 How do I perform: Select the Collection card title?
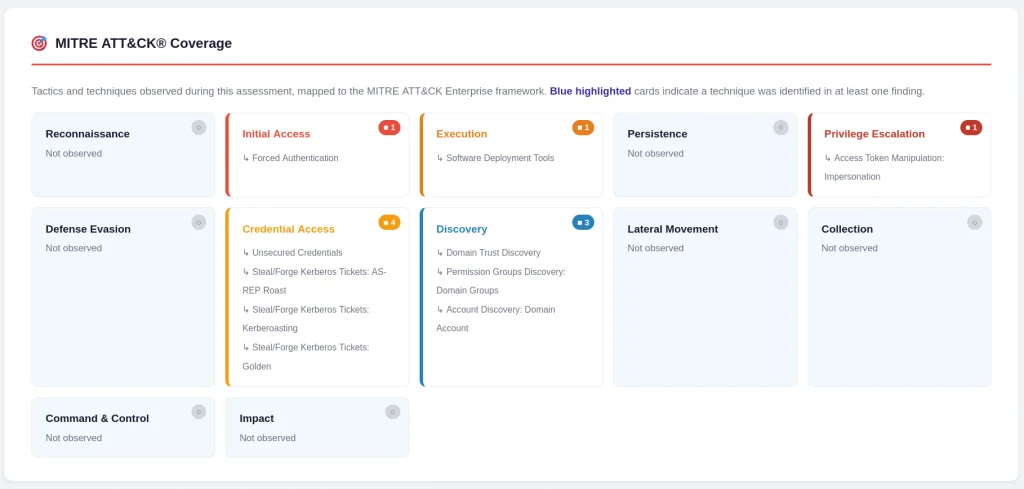click(847, 229)
